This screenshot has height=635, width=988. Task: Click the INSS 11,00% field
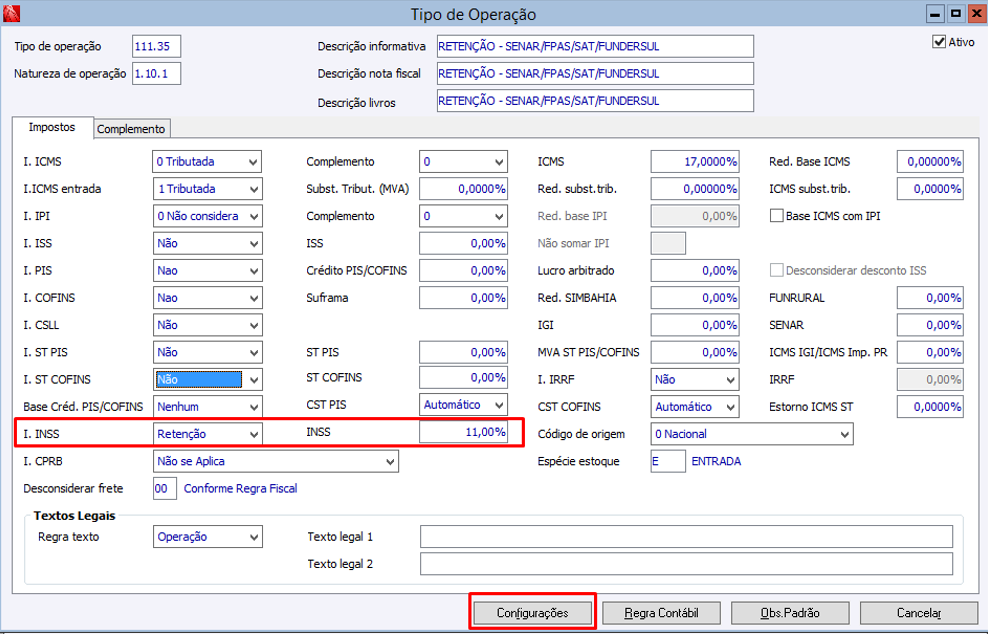tap(463, 432)
